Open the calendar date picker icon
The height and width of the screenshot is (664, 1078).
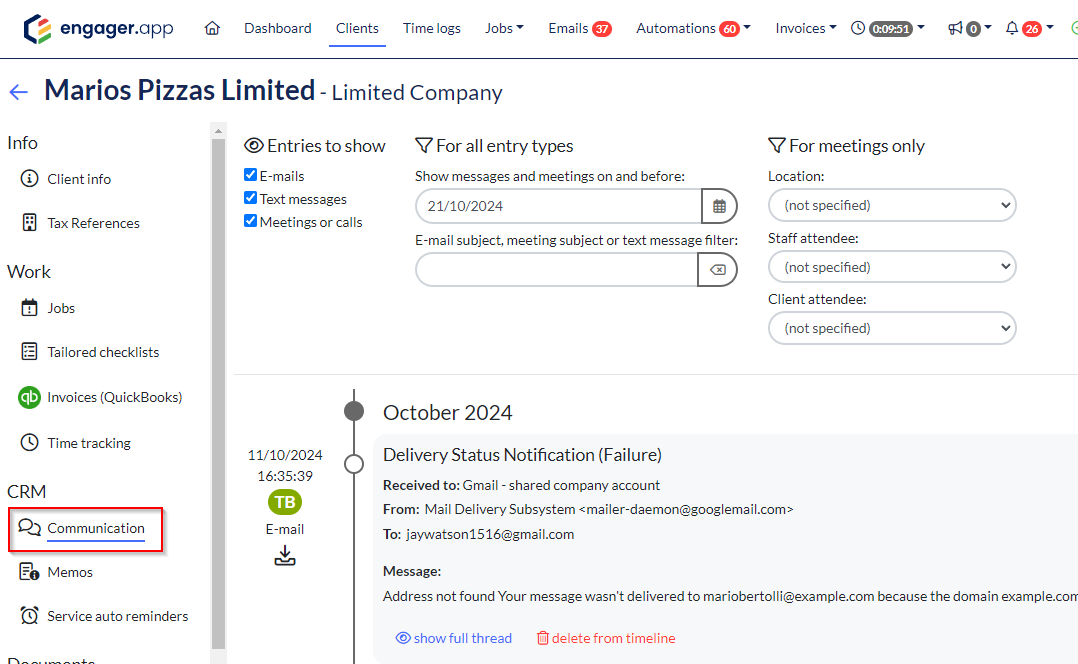719,206
